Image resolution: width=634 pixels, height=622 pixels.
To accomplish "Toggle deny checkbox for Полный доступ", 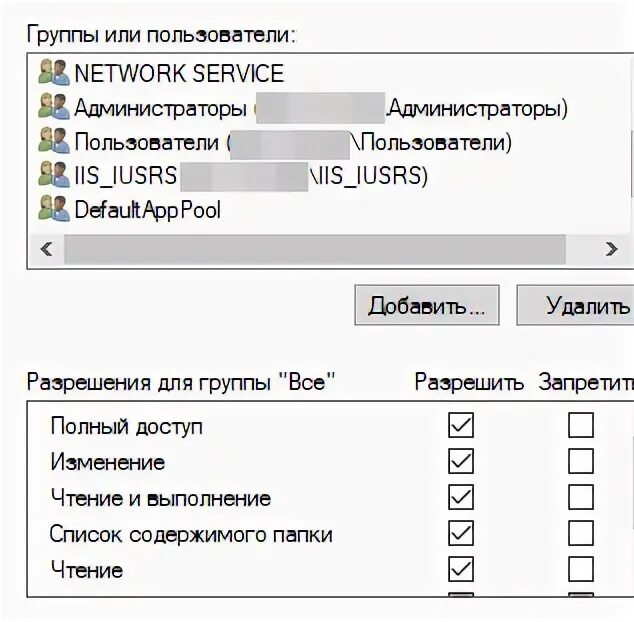I will pyautogui.click(x=581, y=425).
